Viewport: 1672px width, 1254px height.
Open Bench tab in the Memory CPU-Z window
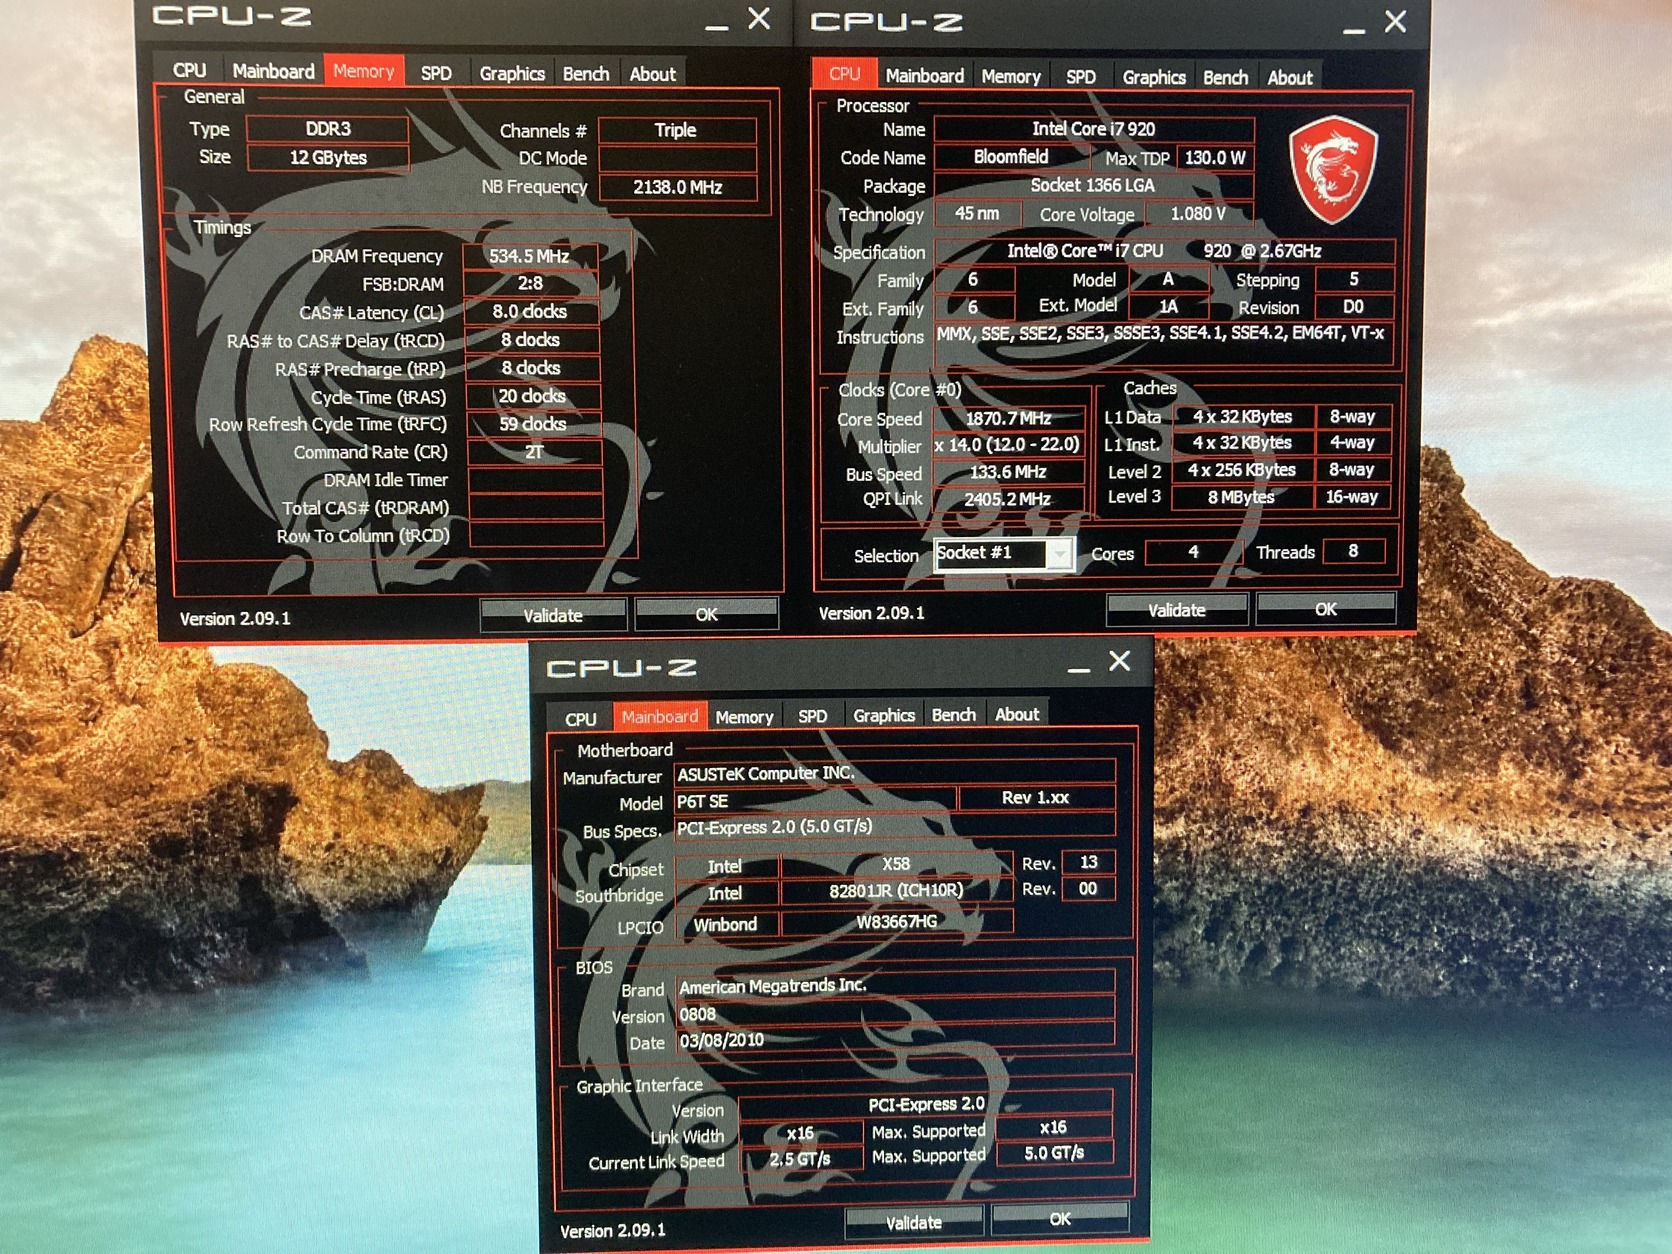[x=586, y=74]
